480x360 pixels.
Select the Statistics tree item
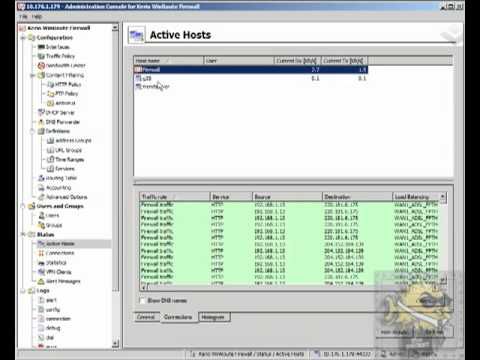[56, 263]
